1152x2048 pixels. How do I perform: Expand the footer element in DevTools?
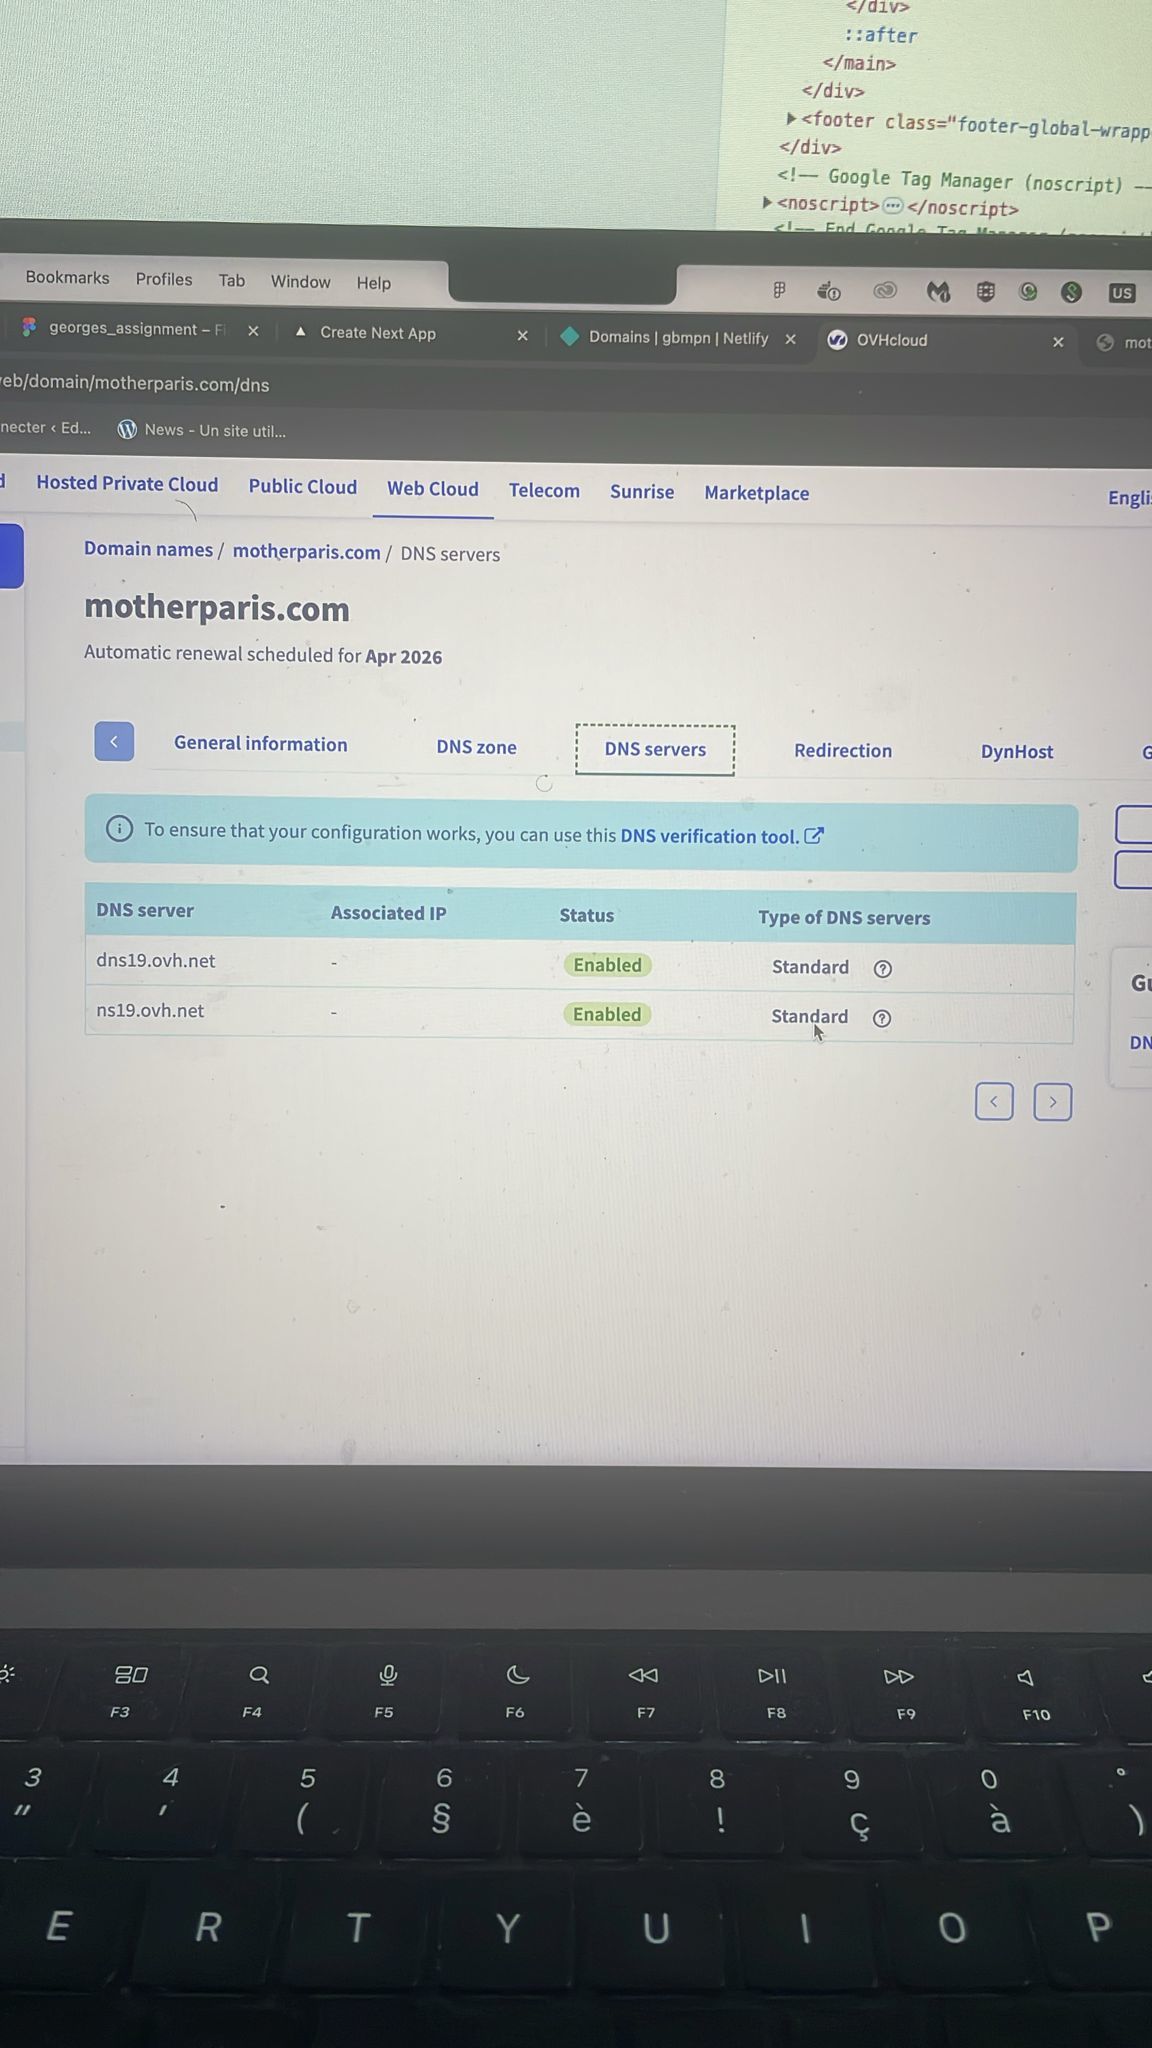coord(791,119)
